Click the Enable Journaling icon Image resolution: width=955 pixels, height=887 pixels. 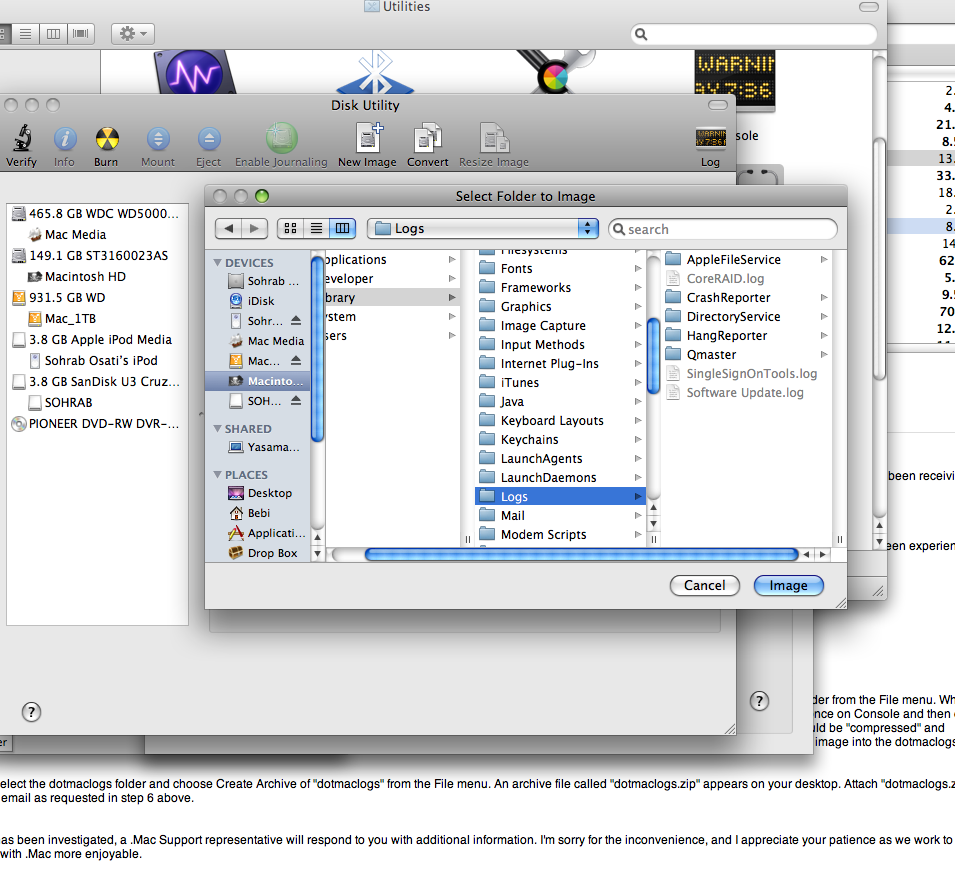[x=281, y=138]
